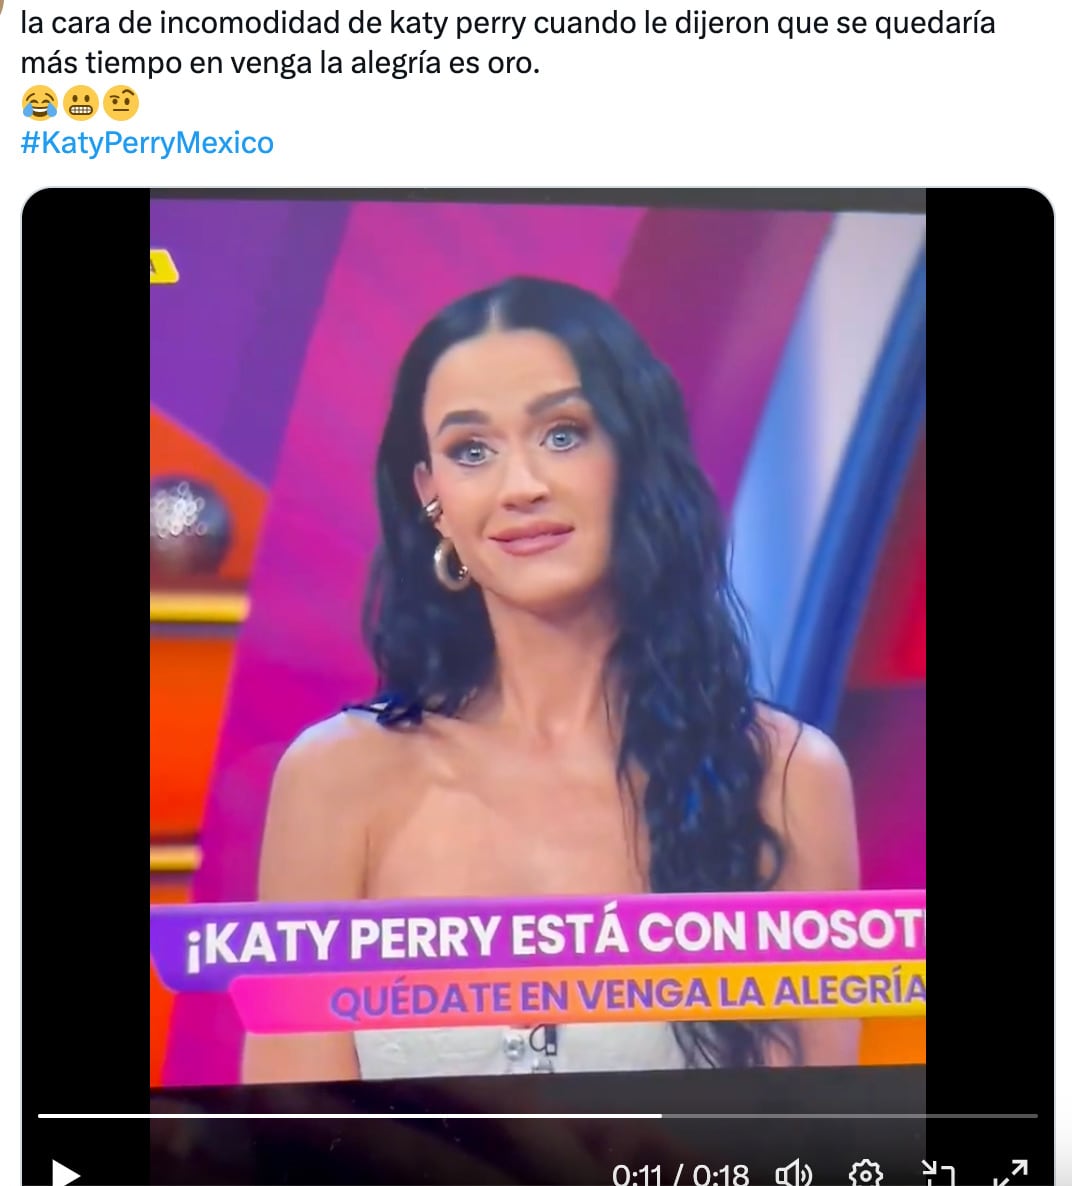
Task: Minimize video to picture-in-picture
Action: click(x=938, y=1173)
